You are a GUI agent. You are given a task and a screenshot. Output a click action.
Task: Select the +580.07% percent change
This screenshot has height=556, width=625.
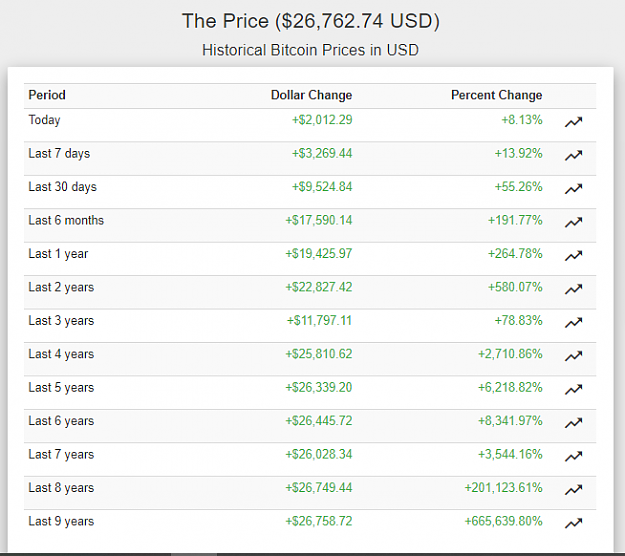(x=515, y=287)
